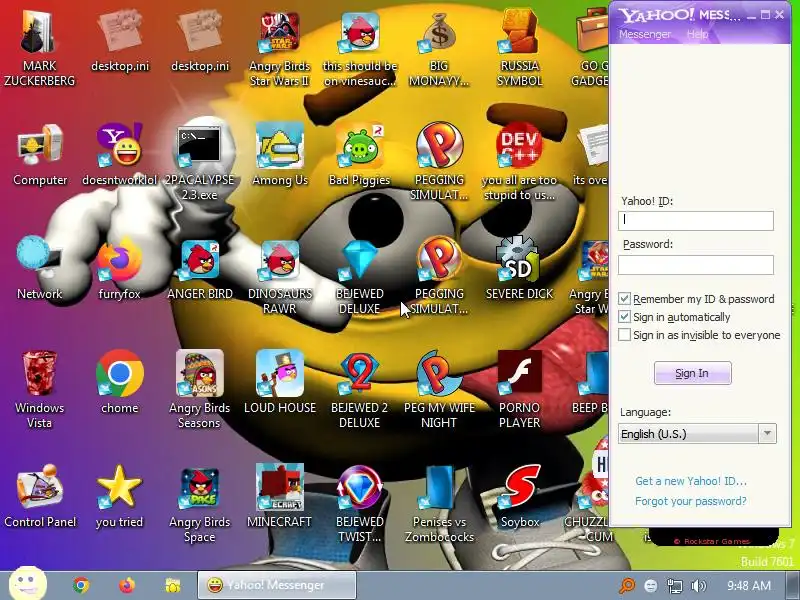
Task: Open the Help menu in Yahoo Messenger
Action: coord(697,34)
